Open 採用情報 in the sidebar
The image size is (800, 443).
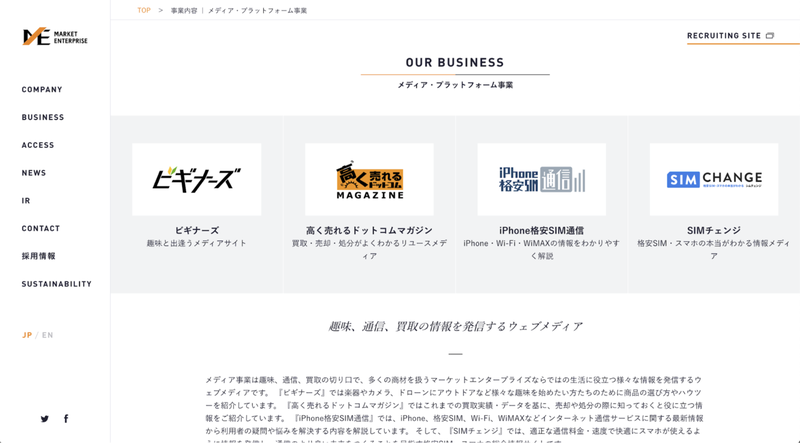(x=39, y=257)
